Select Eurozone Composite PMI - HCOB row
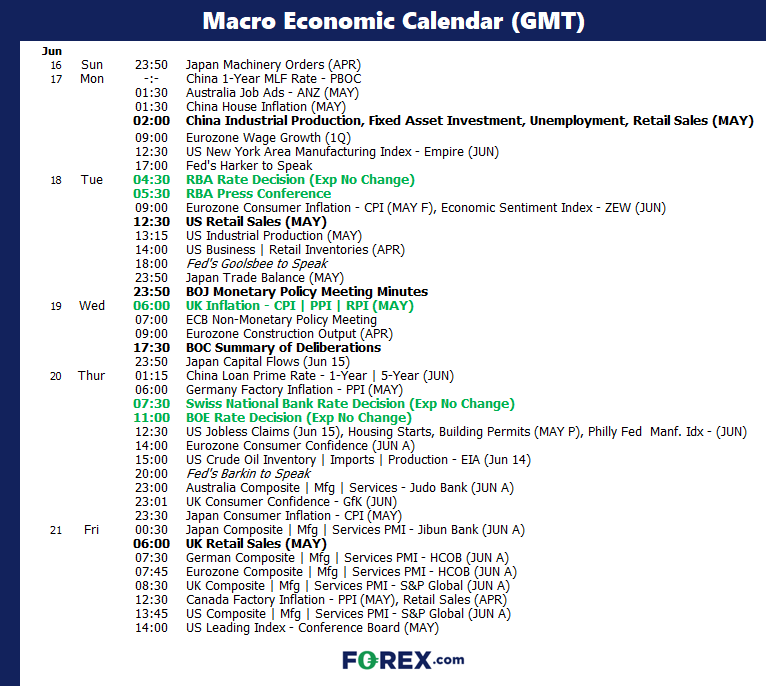Image resolution: width=766 pixels, height=686 pixels. tap(351, 572)
